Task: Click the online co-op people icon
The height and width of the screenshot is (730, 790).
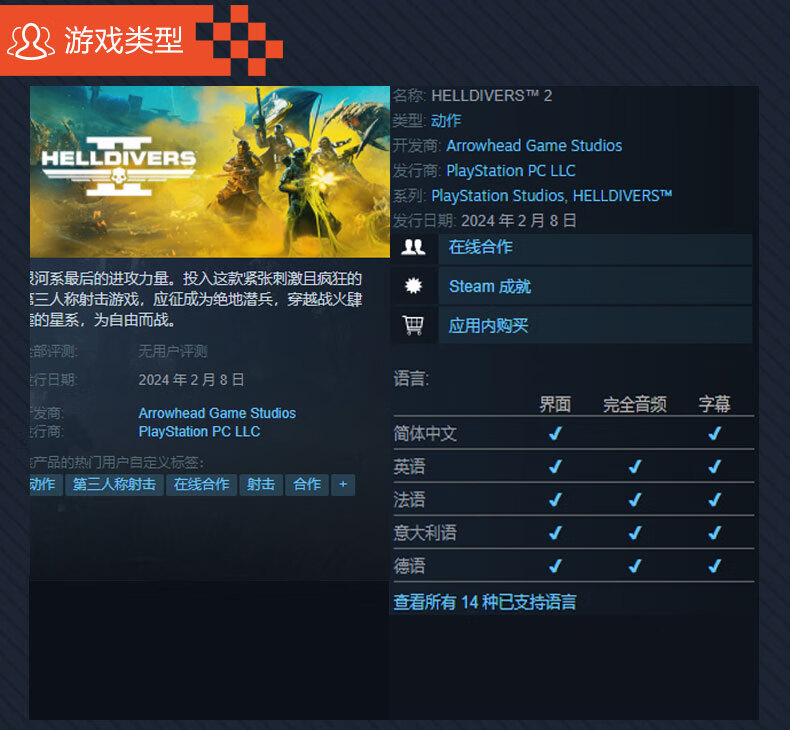Action: 413,247
